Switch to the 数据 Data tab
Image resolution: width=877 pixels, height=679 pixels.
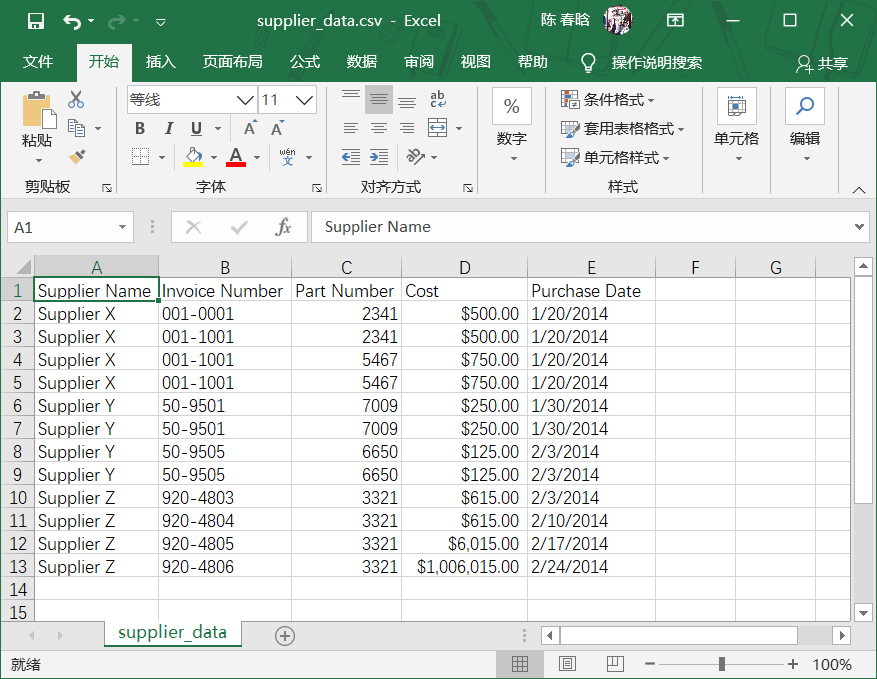point(361,62)
